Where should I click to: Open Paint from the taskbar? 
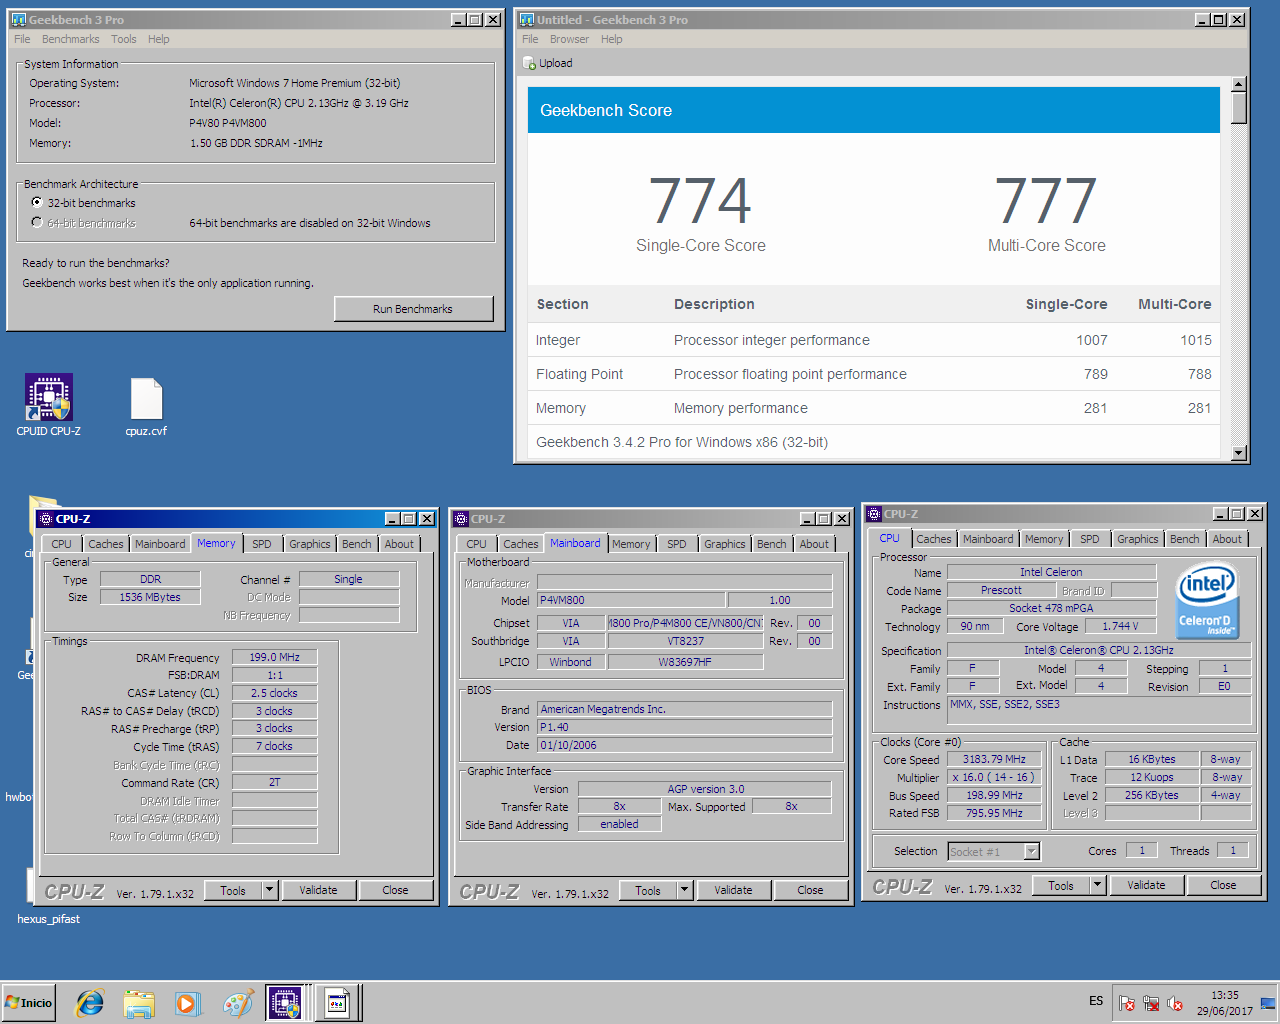click(x=237, y=1003)
